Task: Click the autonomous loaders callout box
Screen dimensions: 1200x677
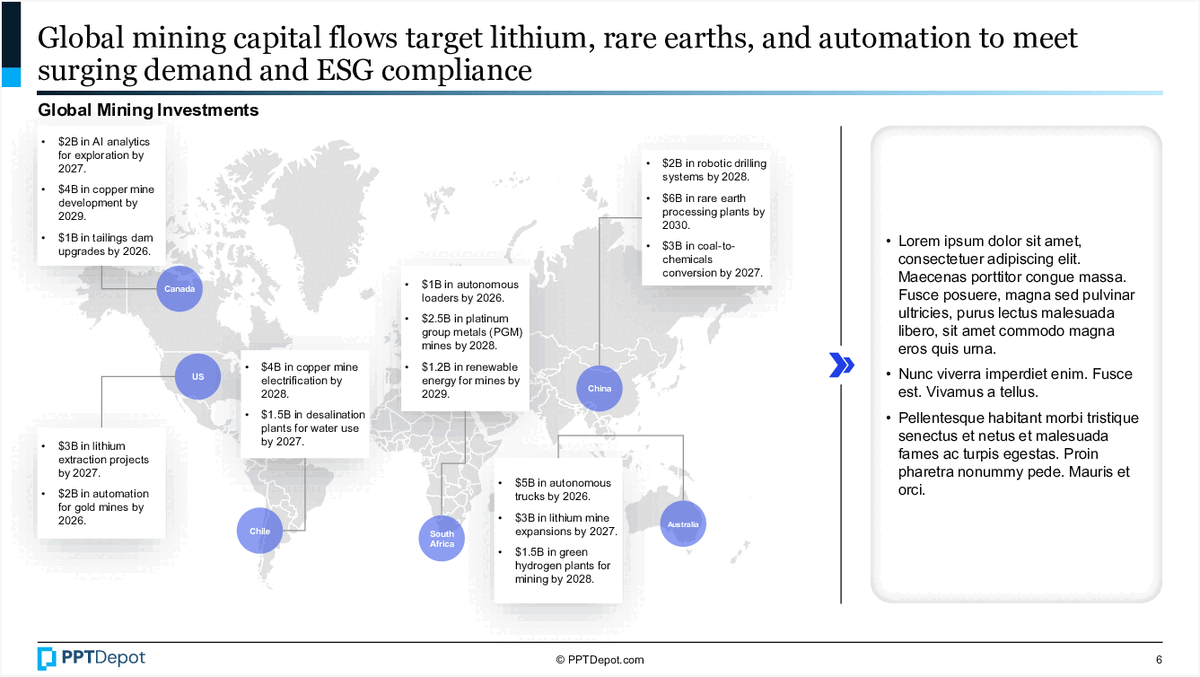Action: point(464,339)
